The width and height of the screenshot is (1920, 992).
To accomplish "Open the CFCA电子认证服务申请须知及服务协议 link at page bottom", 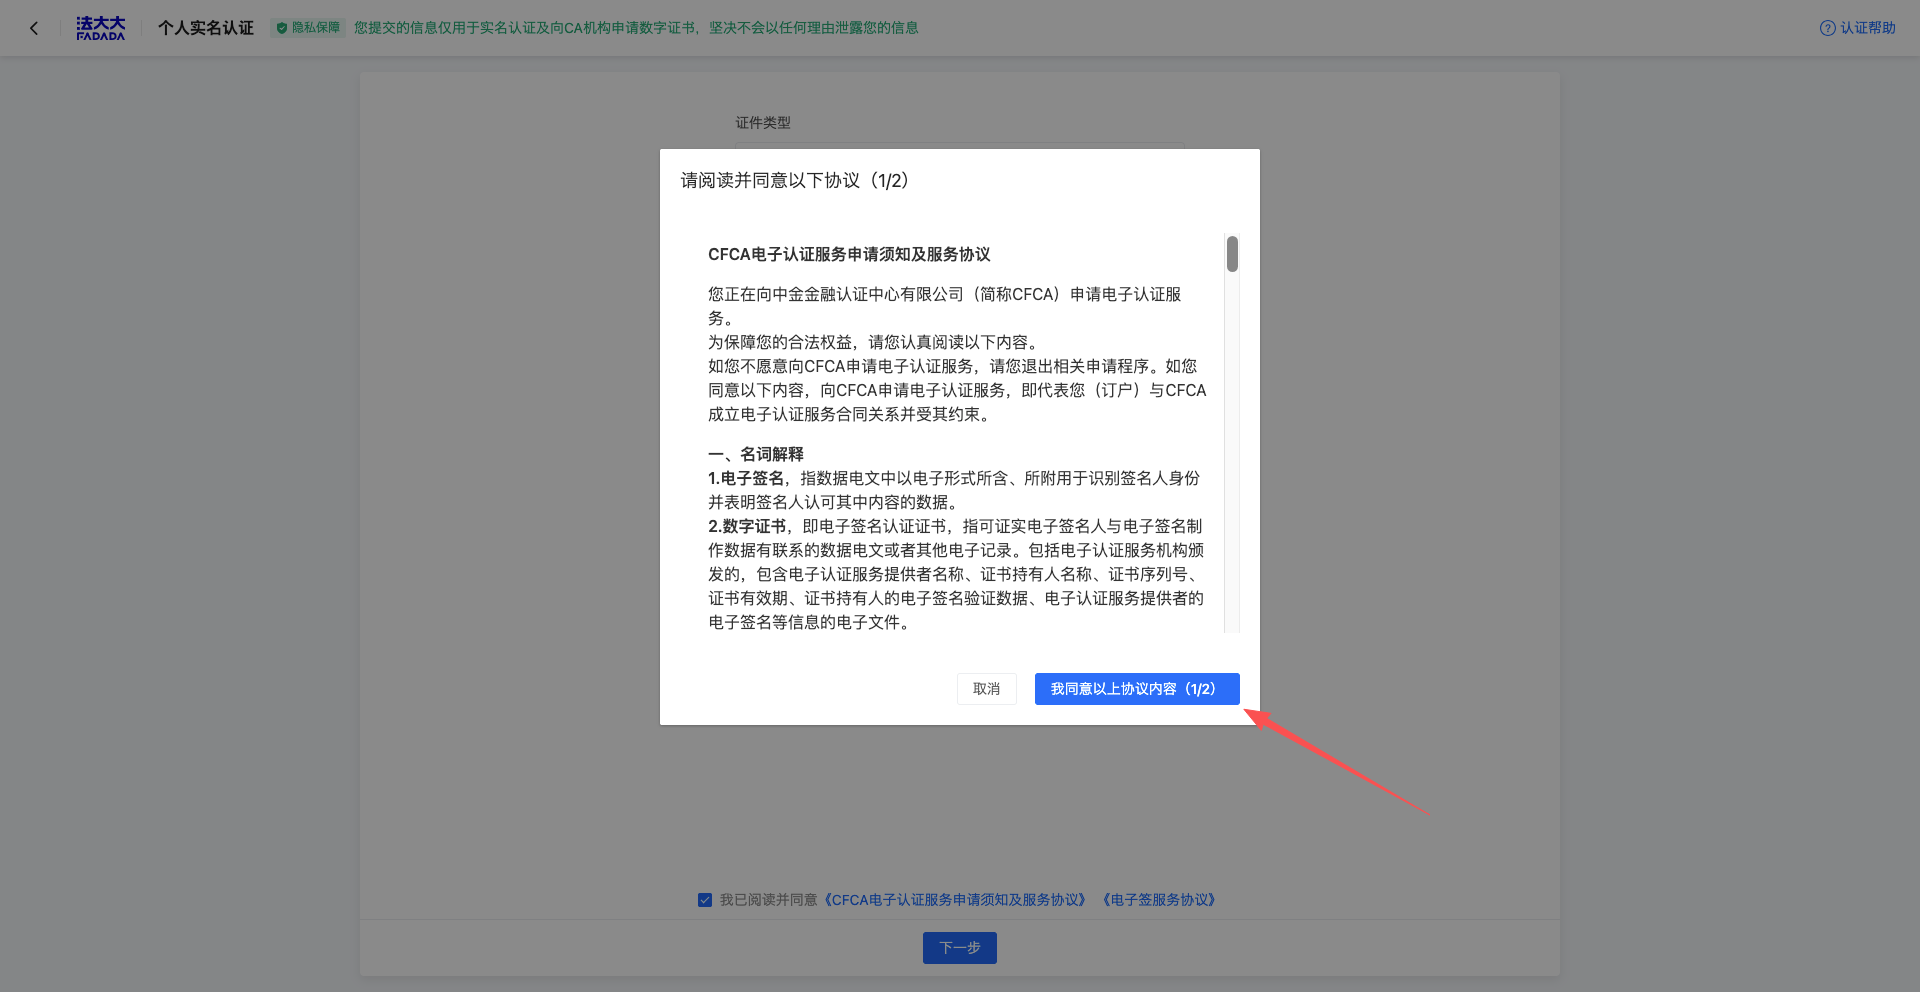I will coord(955,900).
